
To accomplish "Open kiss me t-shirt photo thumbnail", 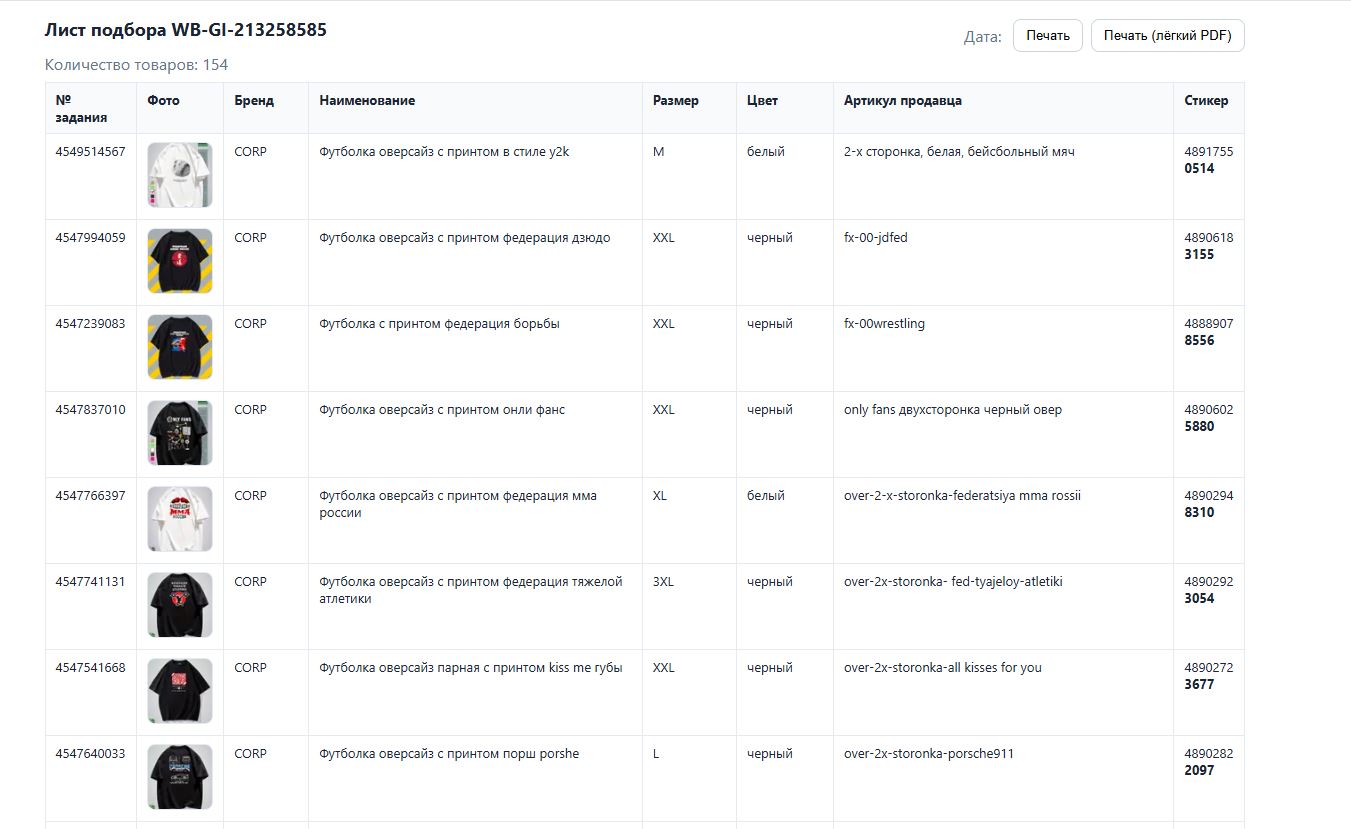I will click(x=180, y=691).
